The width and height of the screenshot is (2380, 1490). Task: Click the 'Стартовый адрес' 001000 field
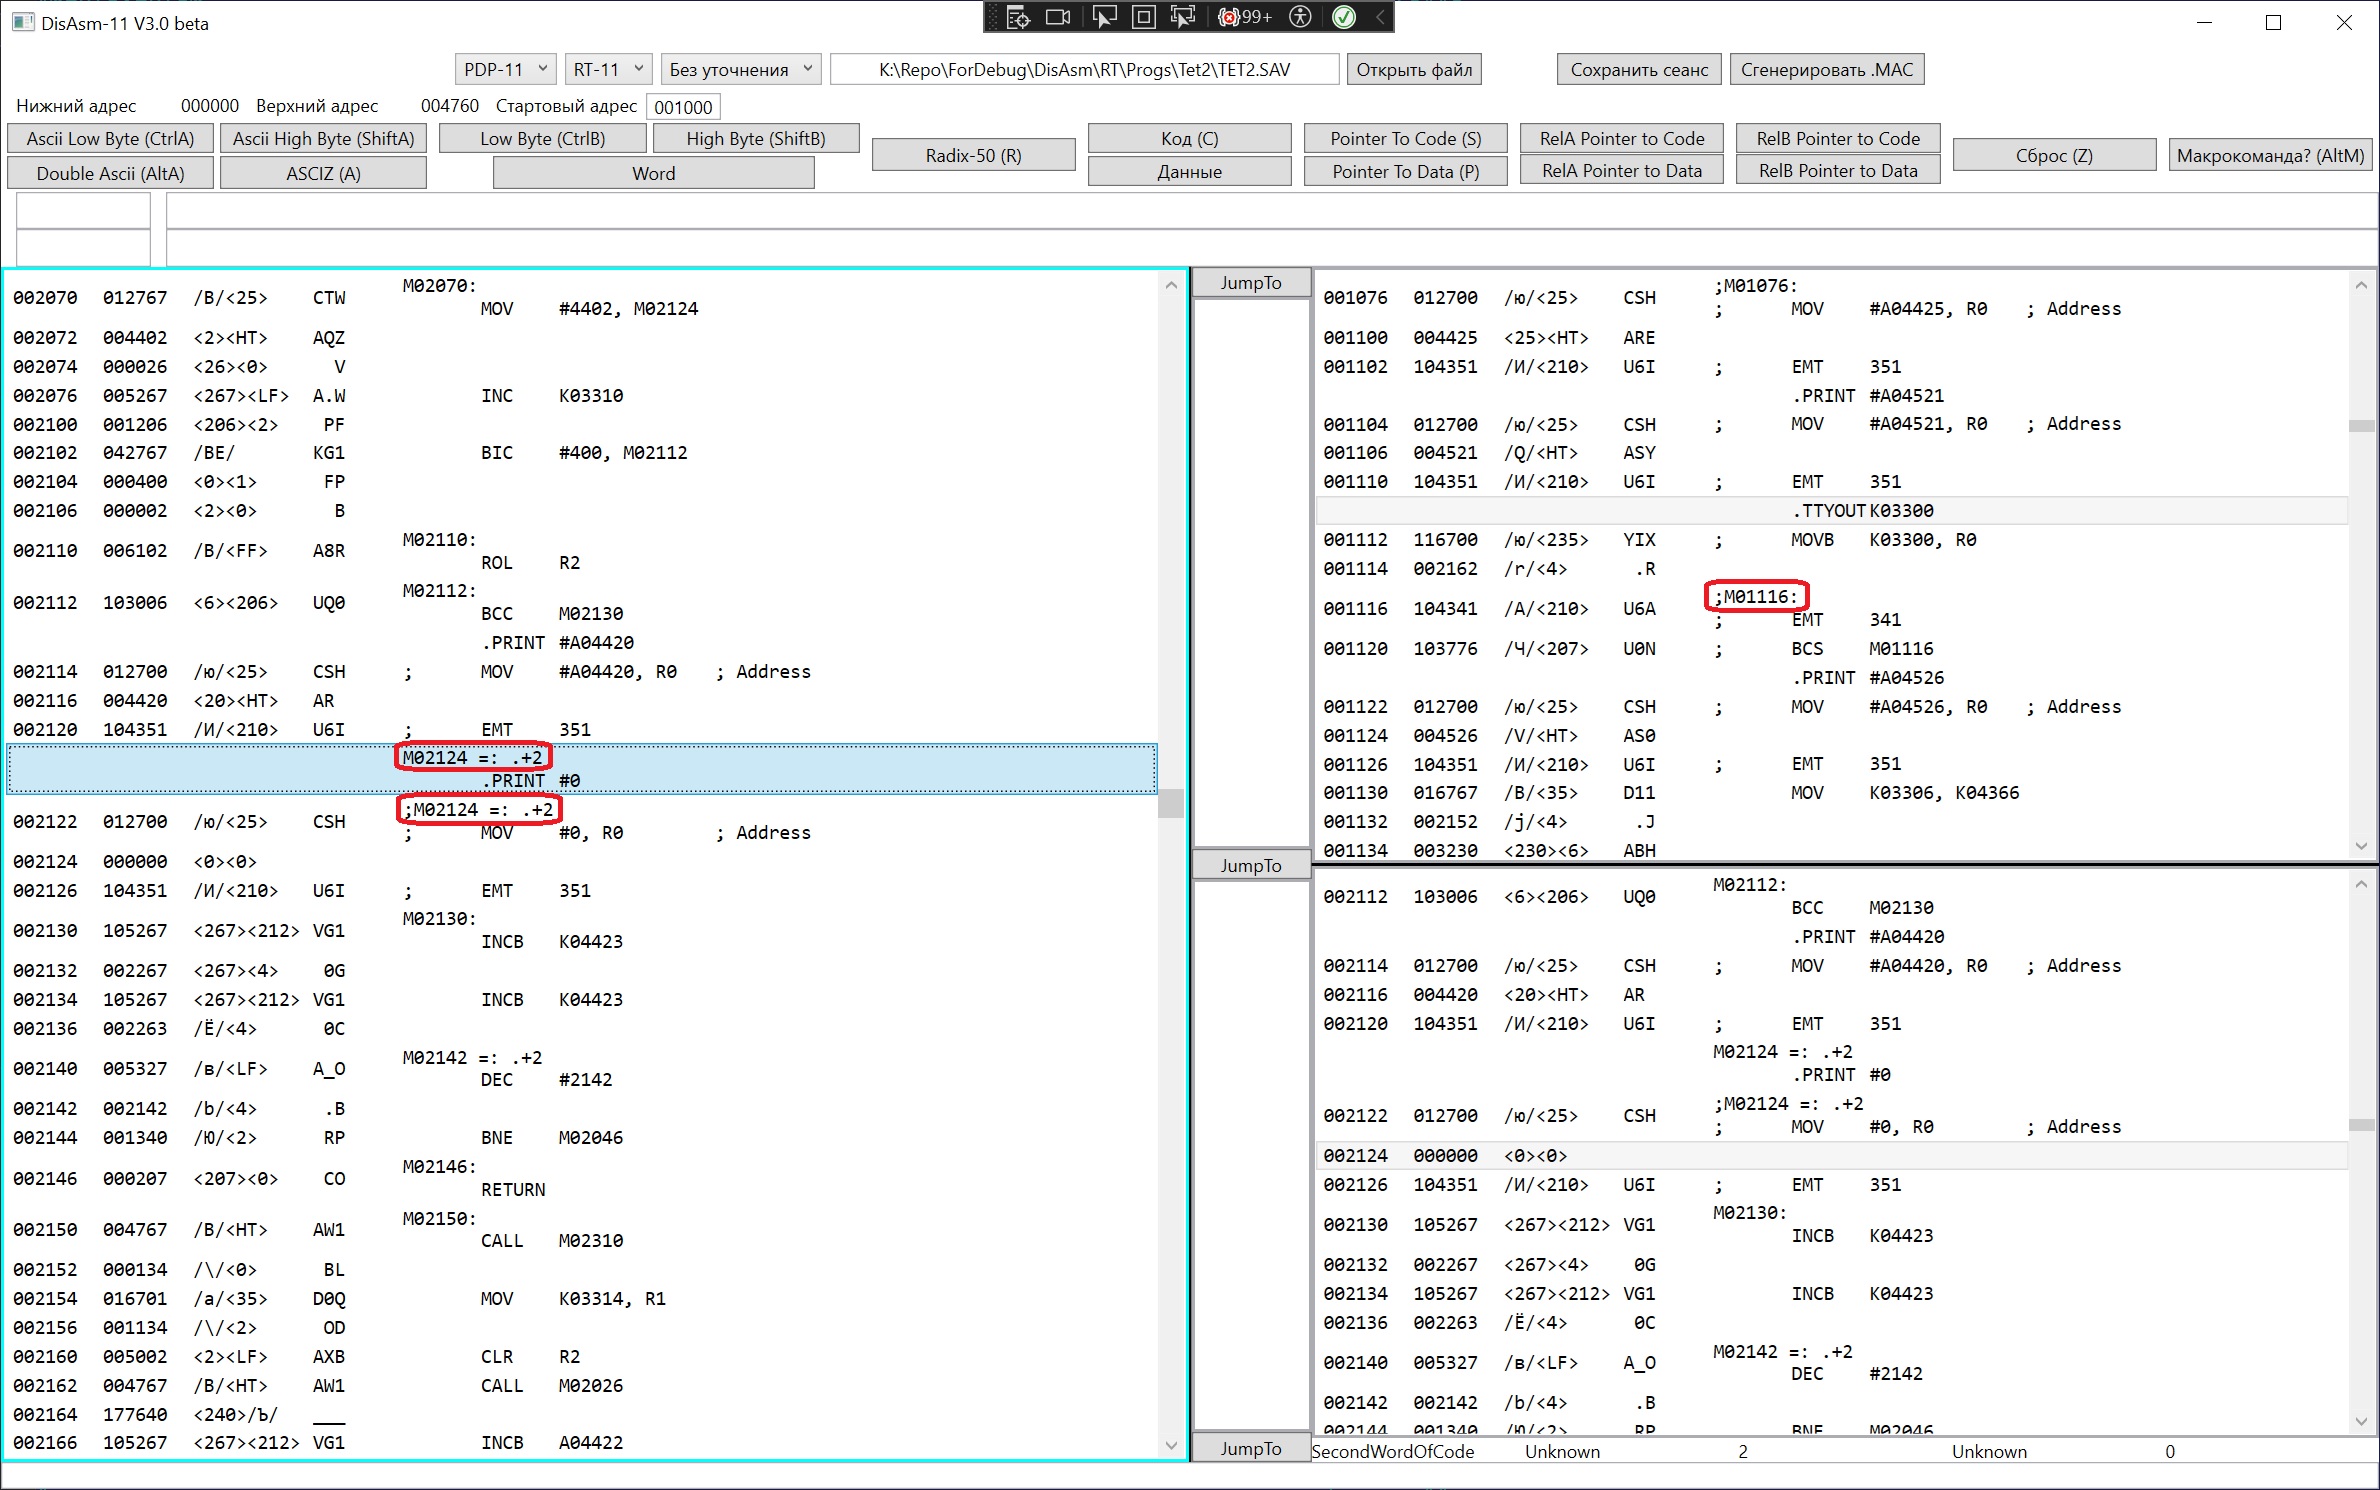[683, 107]
